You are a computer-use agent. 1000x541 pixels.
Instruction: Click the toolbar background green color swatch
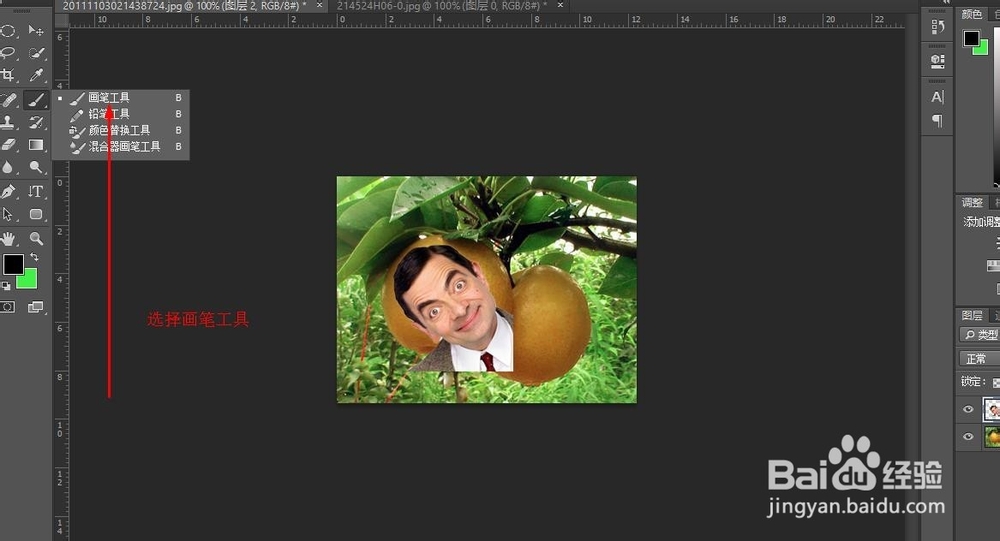click(29, 281)
